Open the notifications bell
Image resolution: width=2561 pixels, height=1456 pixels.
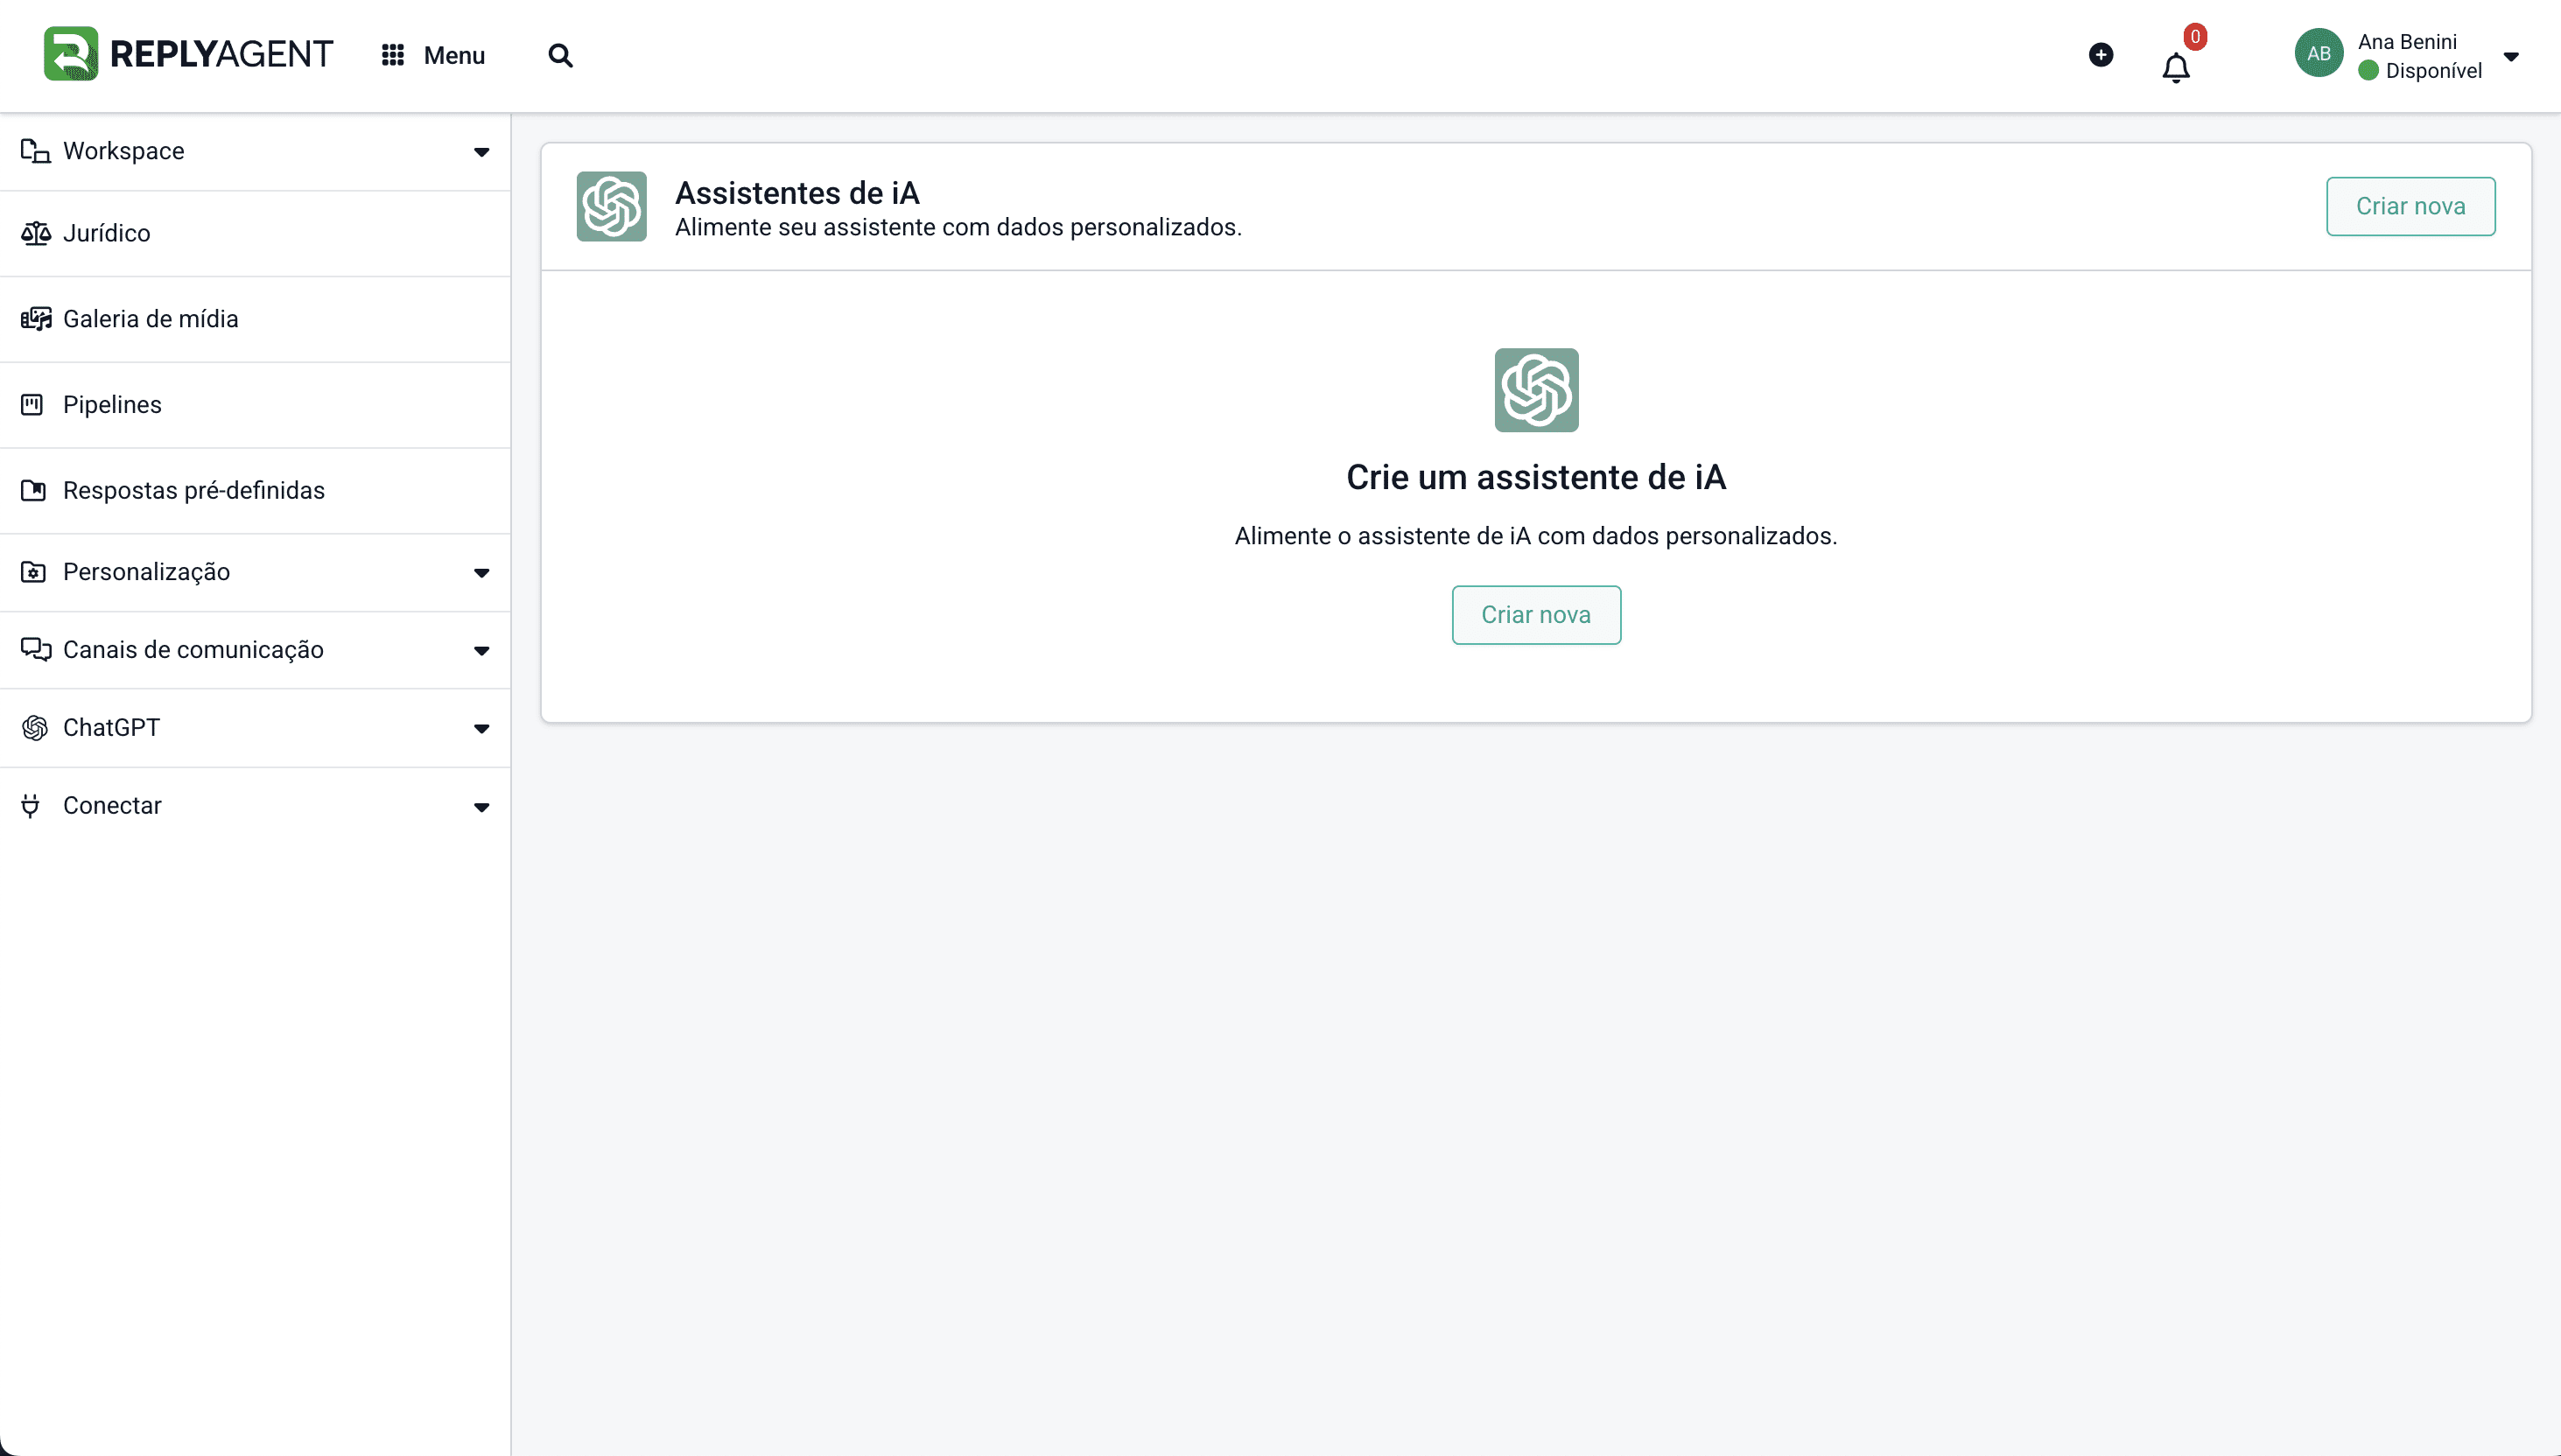click(2176, 67)
